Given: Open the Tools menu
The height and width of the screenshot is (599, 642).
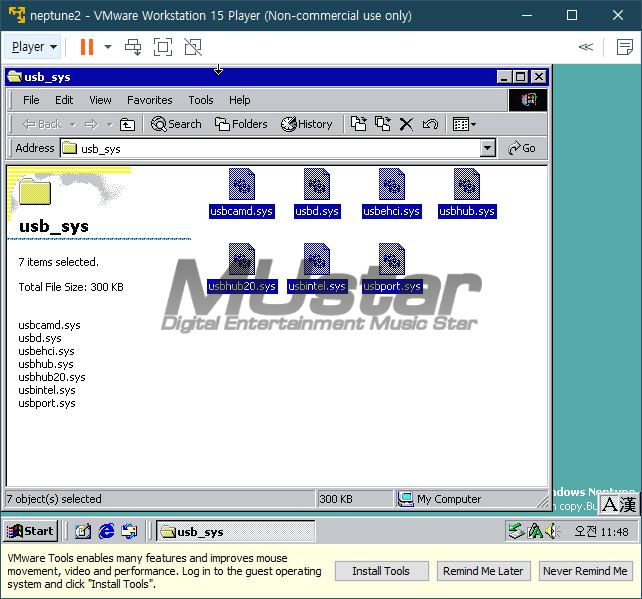Looking at the screenshot, I should [201, 100].
